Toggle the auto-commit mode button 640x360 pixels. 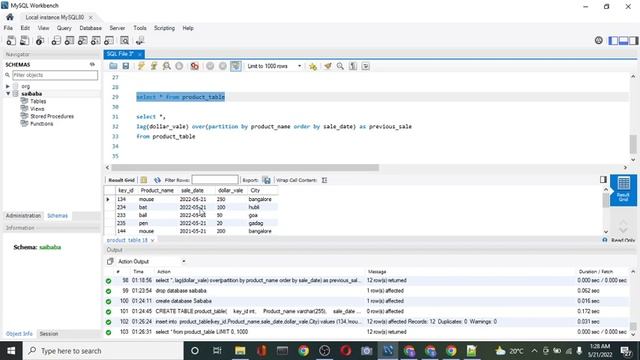(x=236, y=66)
